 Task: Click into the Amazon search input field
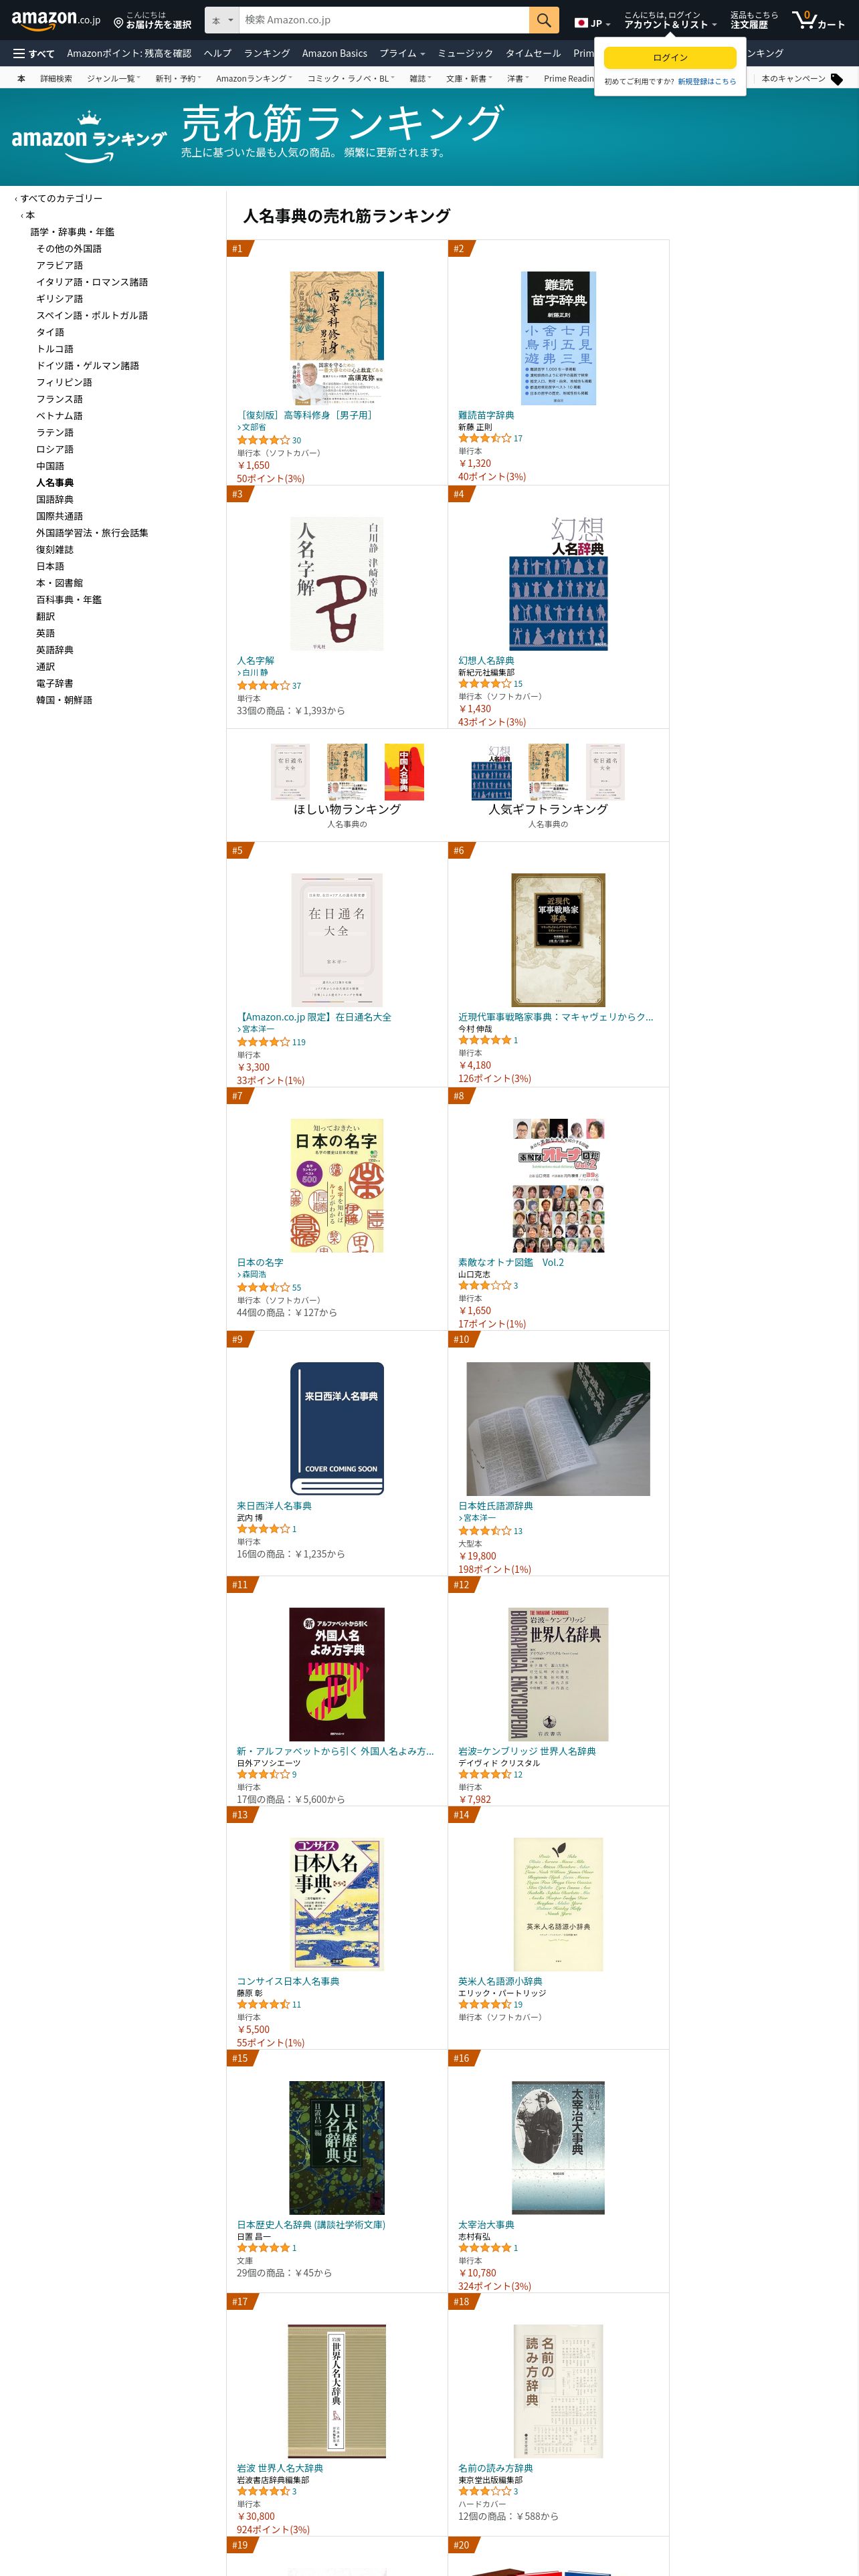click(x=384, y=20)
